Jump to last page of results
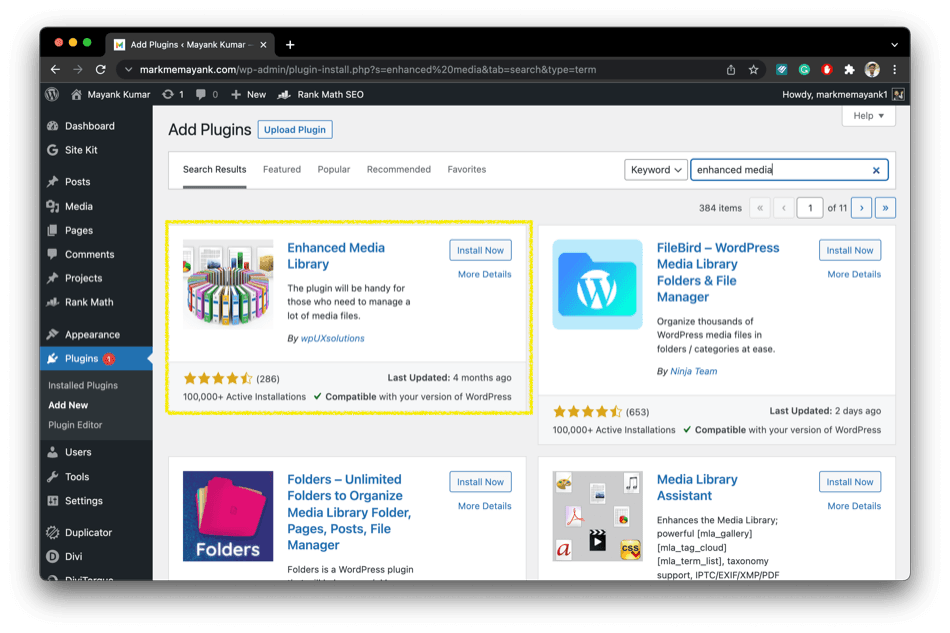This screenshot has width=950, height=633. click(x=885, y=208)
